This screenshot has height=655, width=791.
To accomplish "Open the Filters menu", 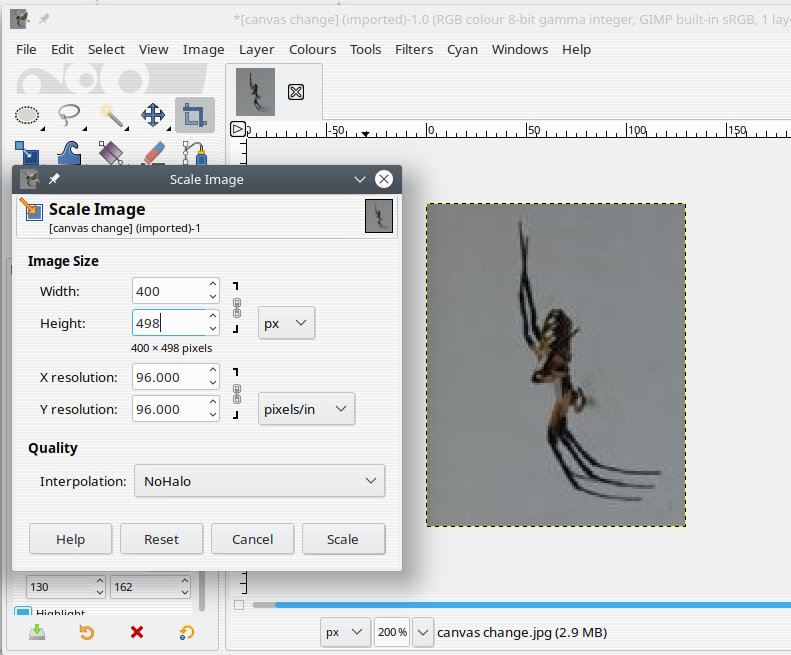I will click(x=414, y=49).
